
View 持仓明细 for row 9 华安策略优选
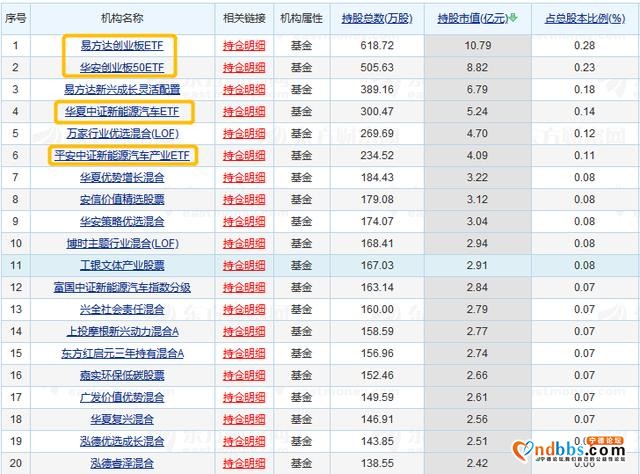point(244,222)
